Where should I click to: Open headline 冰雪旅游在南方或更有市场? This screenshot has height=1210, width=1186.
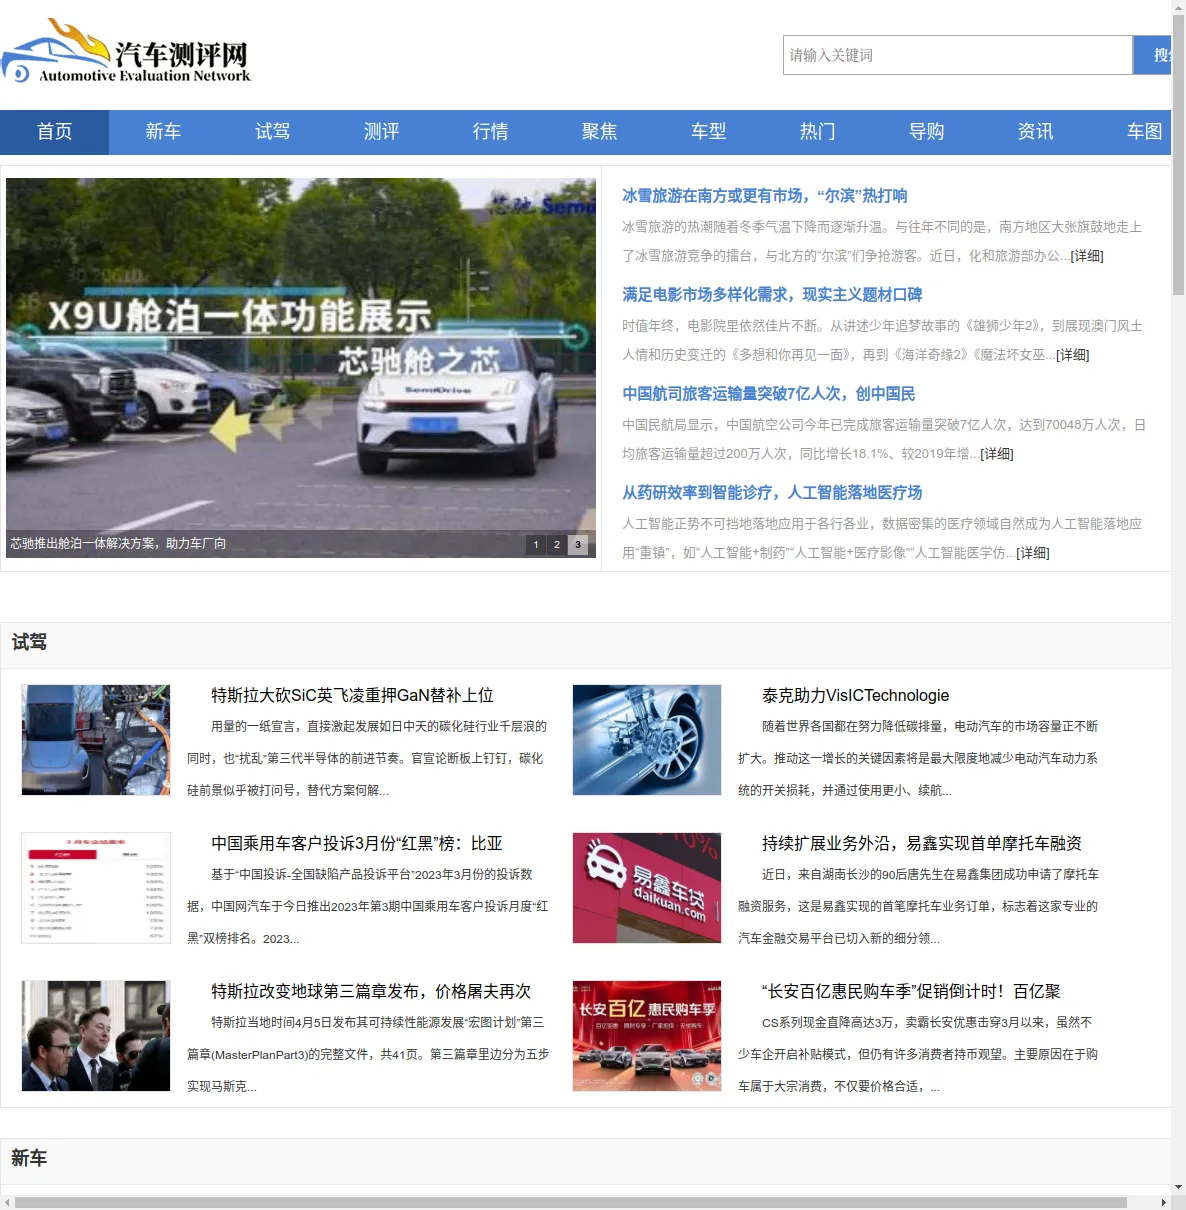coord(765,196)
